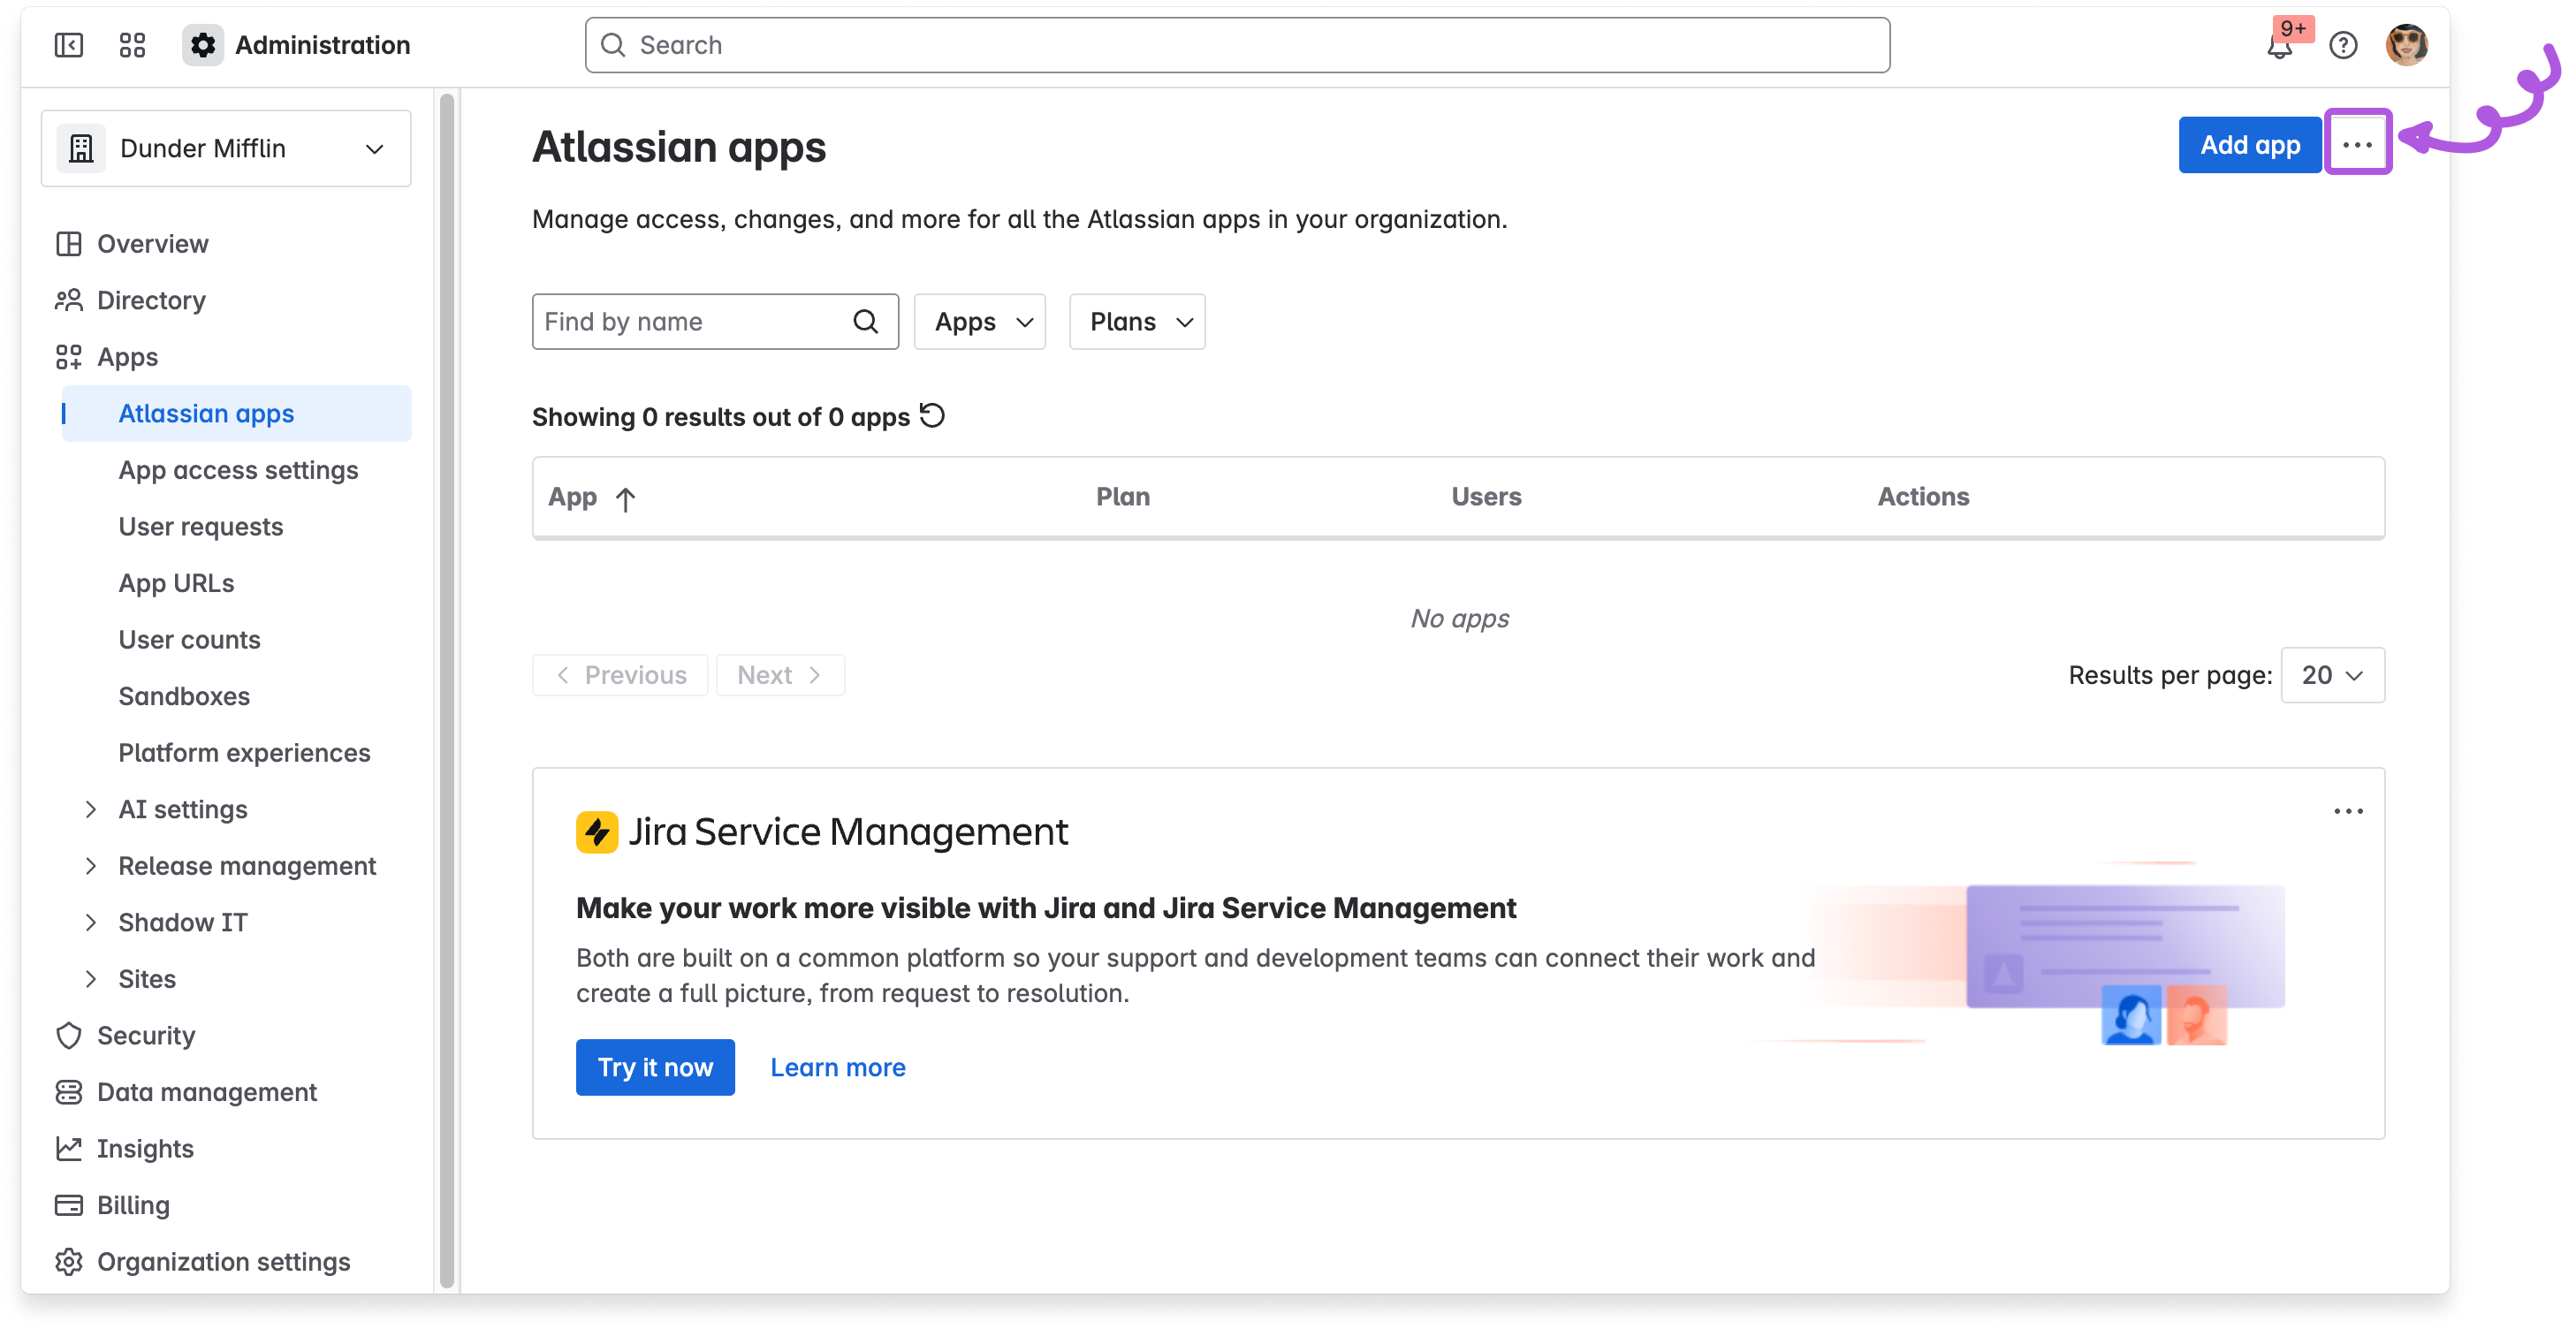The width and height of the screenshot is (2576, 1329).
Task: Open more actions menu next to Add app
Action: [2357, 145]
